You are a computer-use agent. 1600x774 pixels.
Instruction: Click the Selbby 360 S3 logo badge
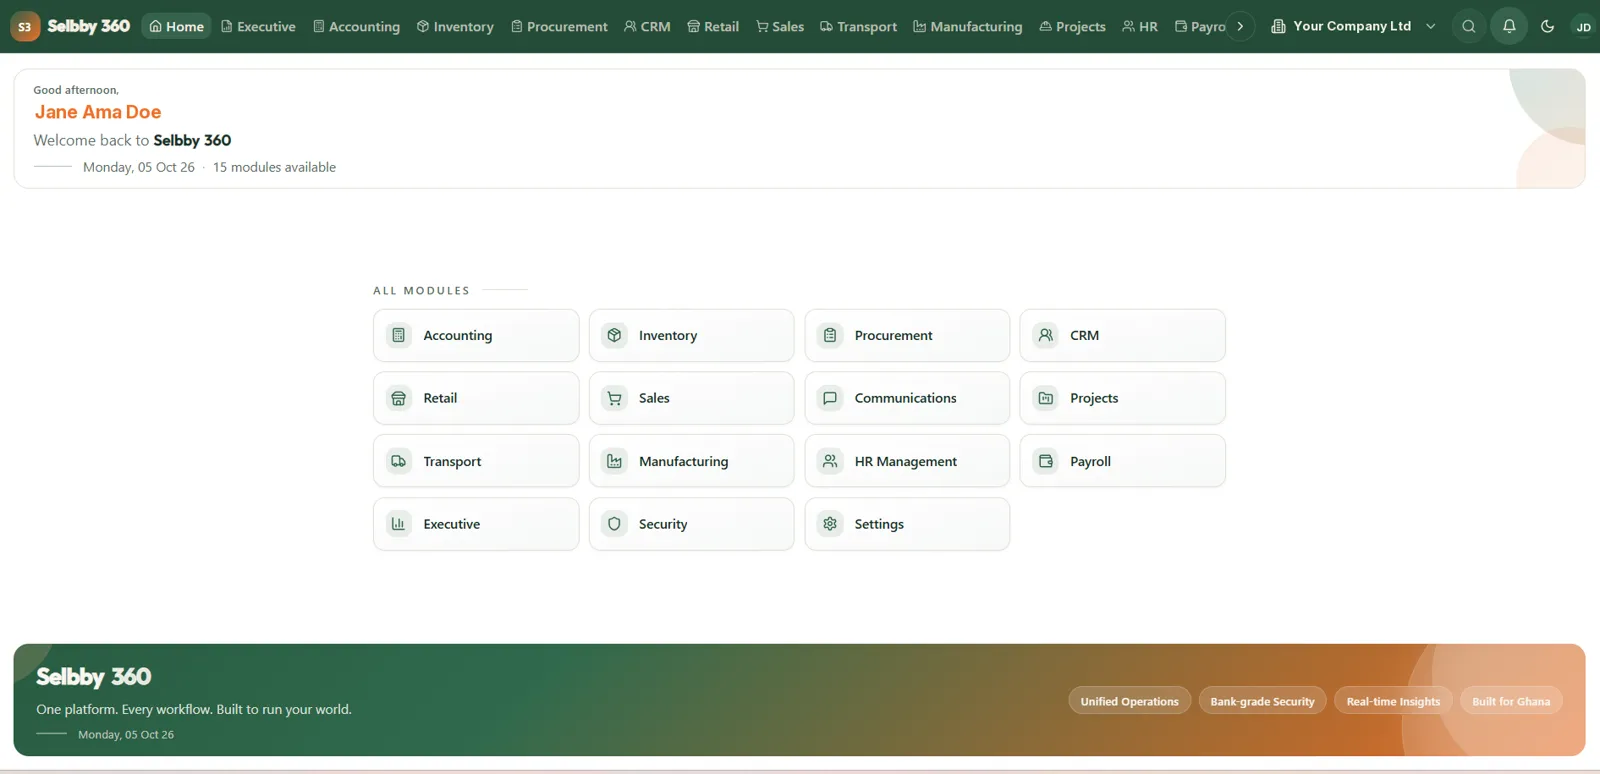click(x=25, y=27)
